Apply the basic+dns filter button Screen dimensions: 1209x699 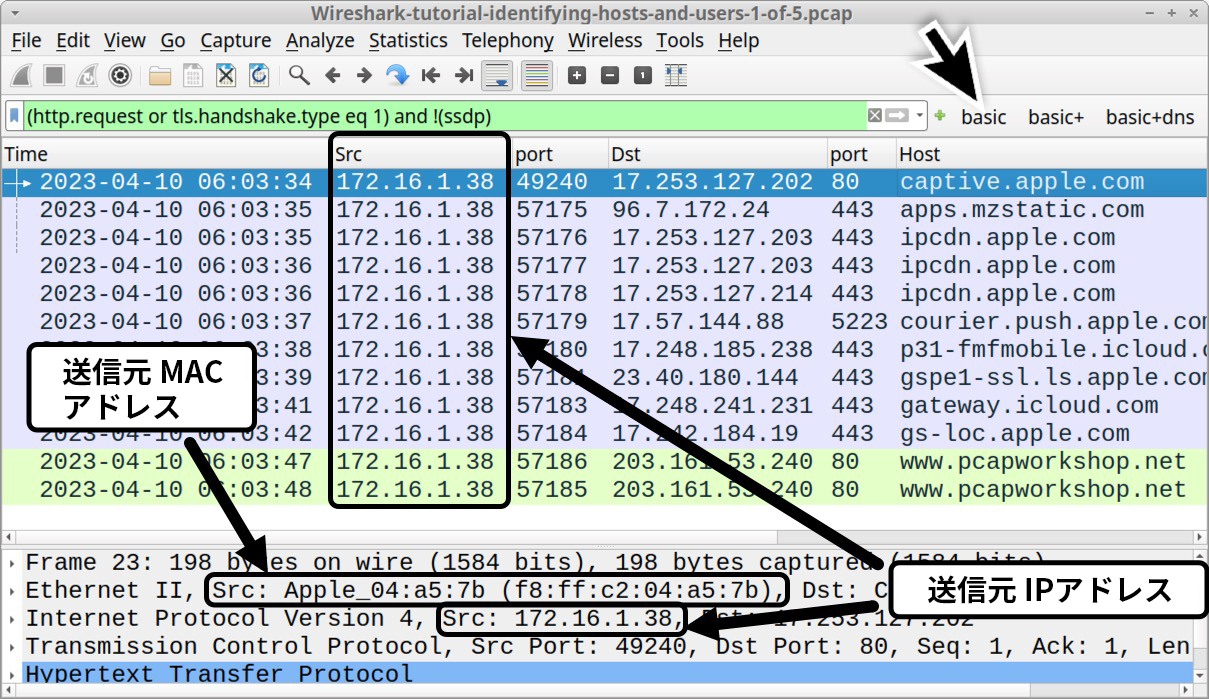(1150, 117)
